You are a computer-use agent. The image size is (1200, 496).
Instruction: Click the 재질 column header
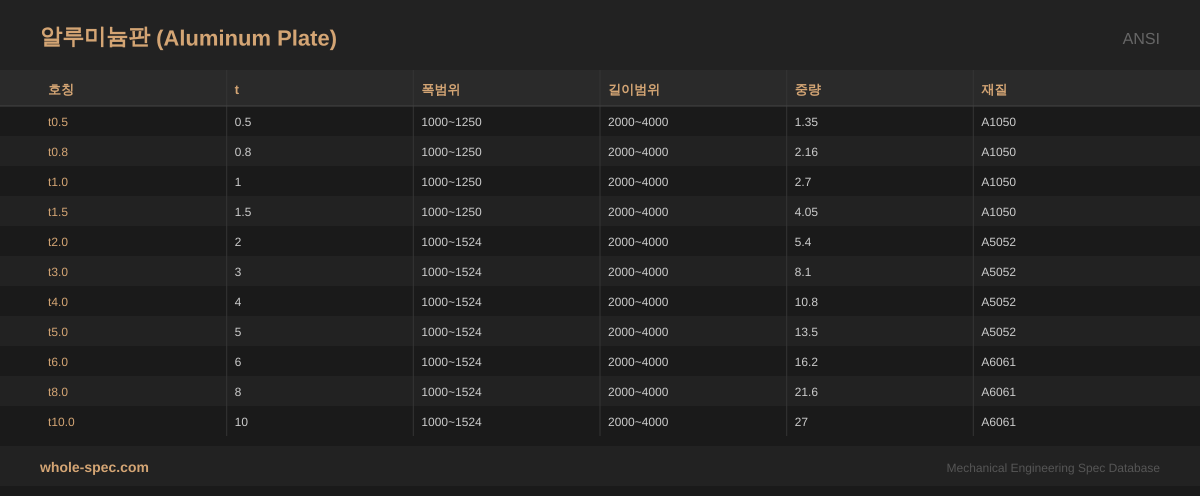click(994, 89)
